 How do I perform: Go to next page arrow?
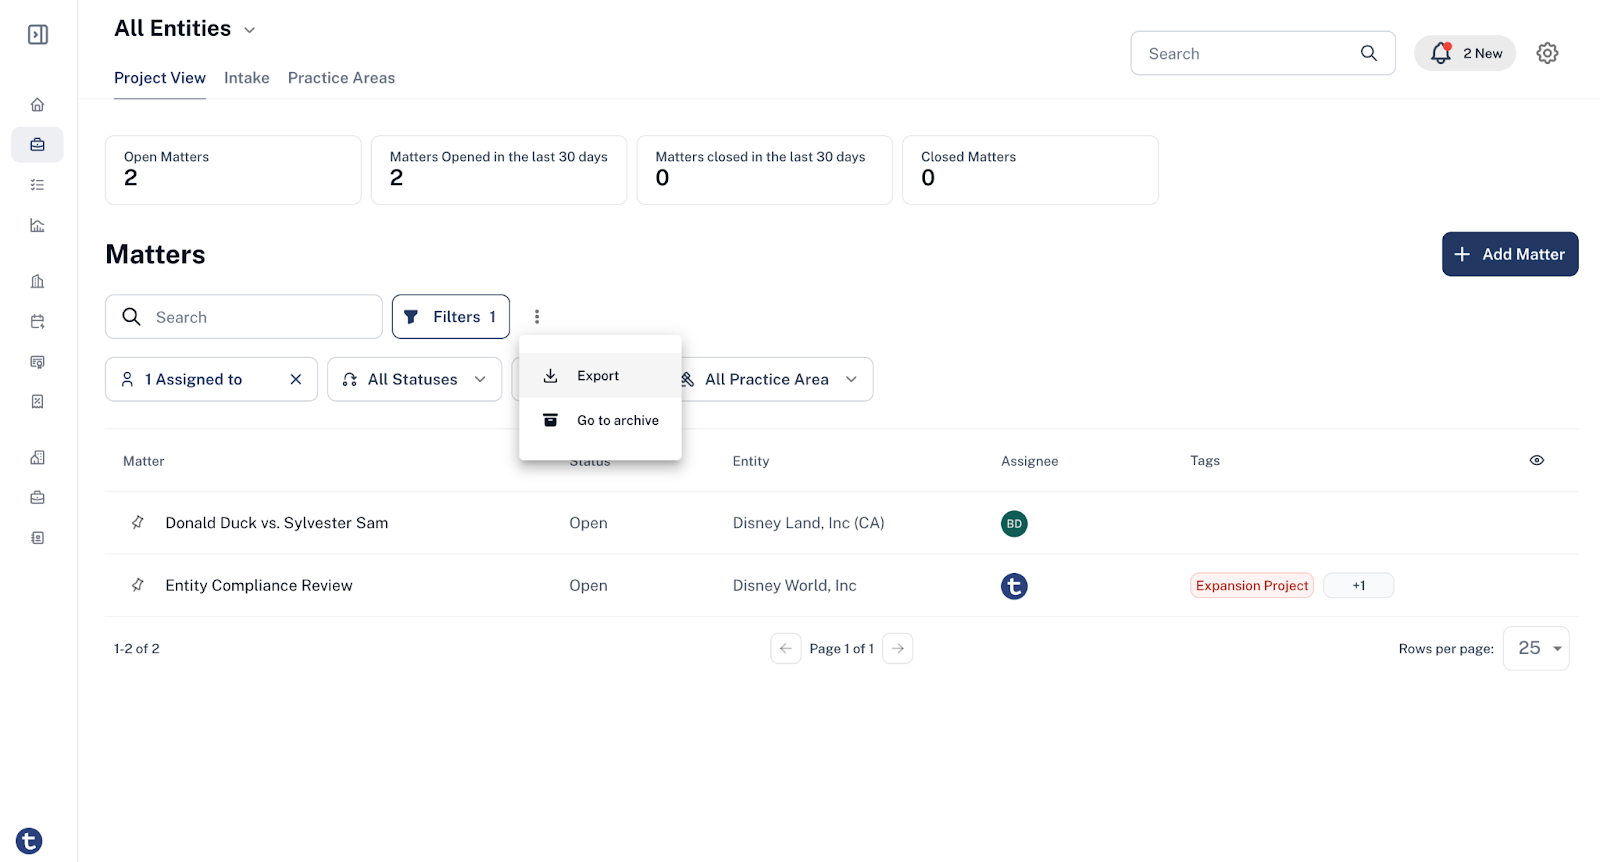tap(898, 648)
